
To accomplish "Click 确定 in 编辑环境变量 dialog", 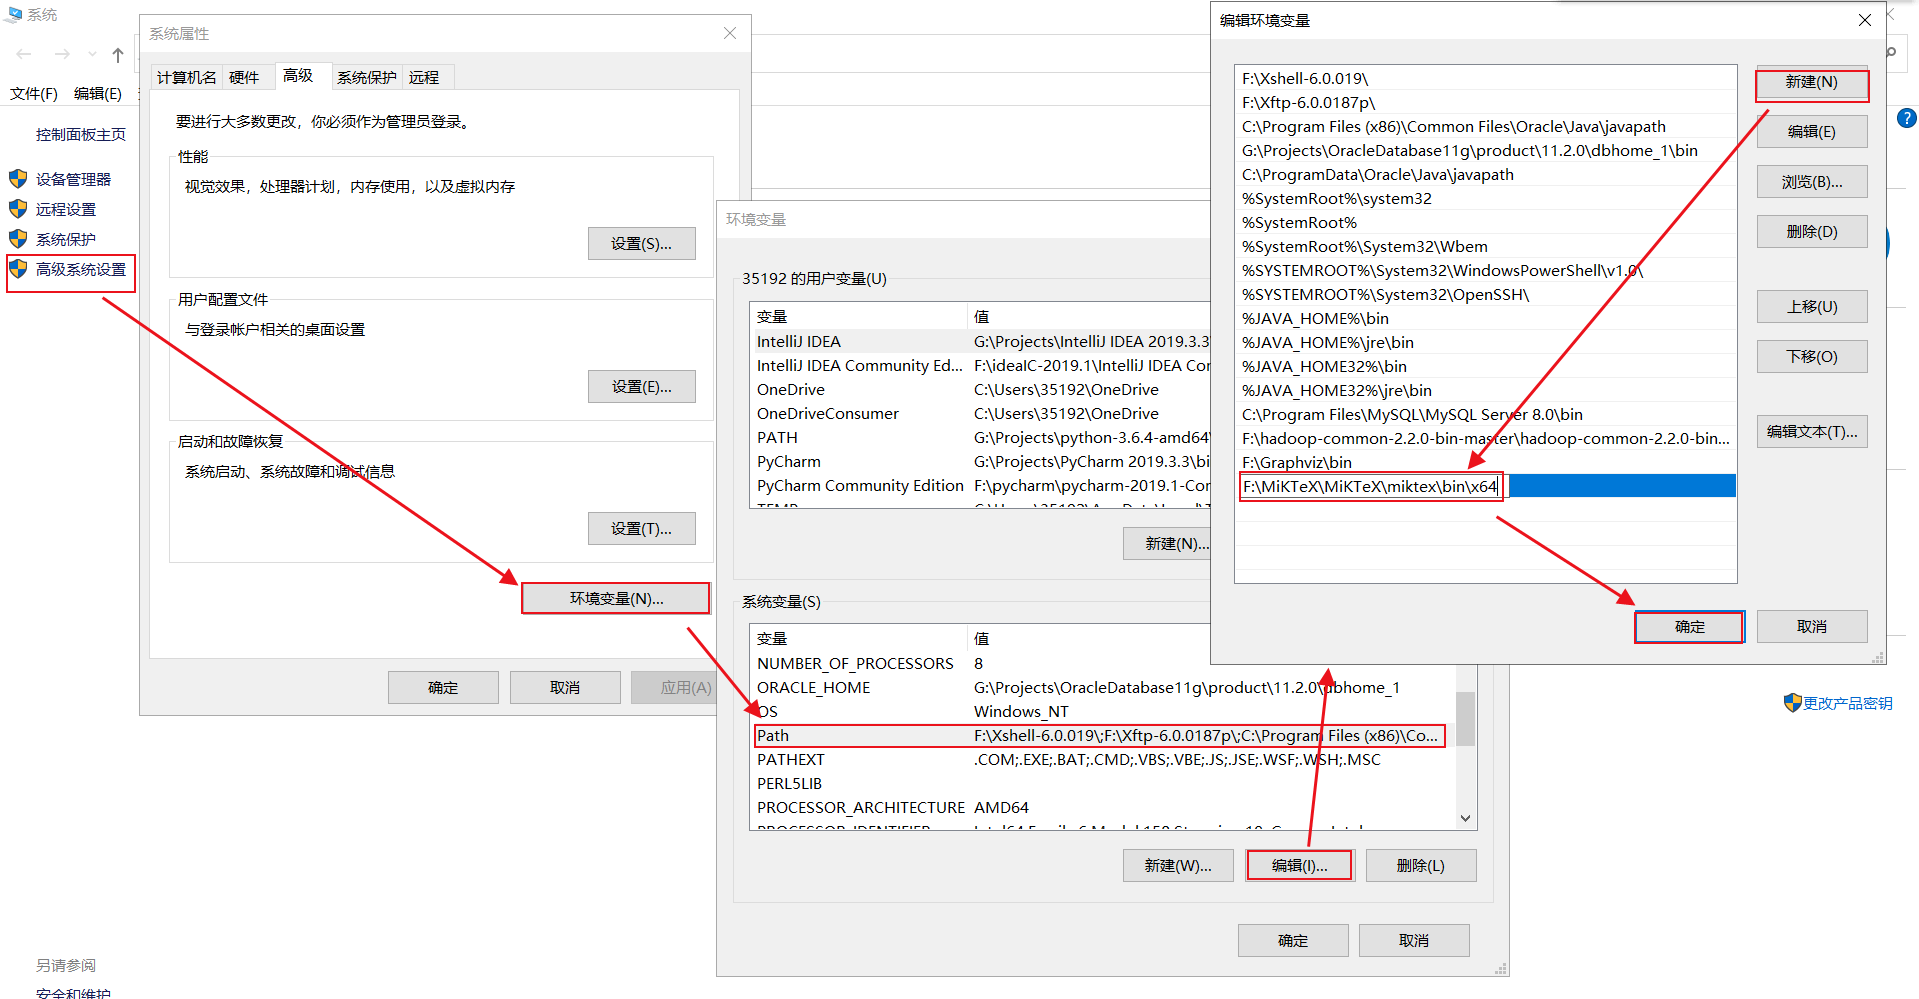I will point(1690,626).
